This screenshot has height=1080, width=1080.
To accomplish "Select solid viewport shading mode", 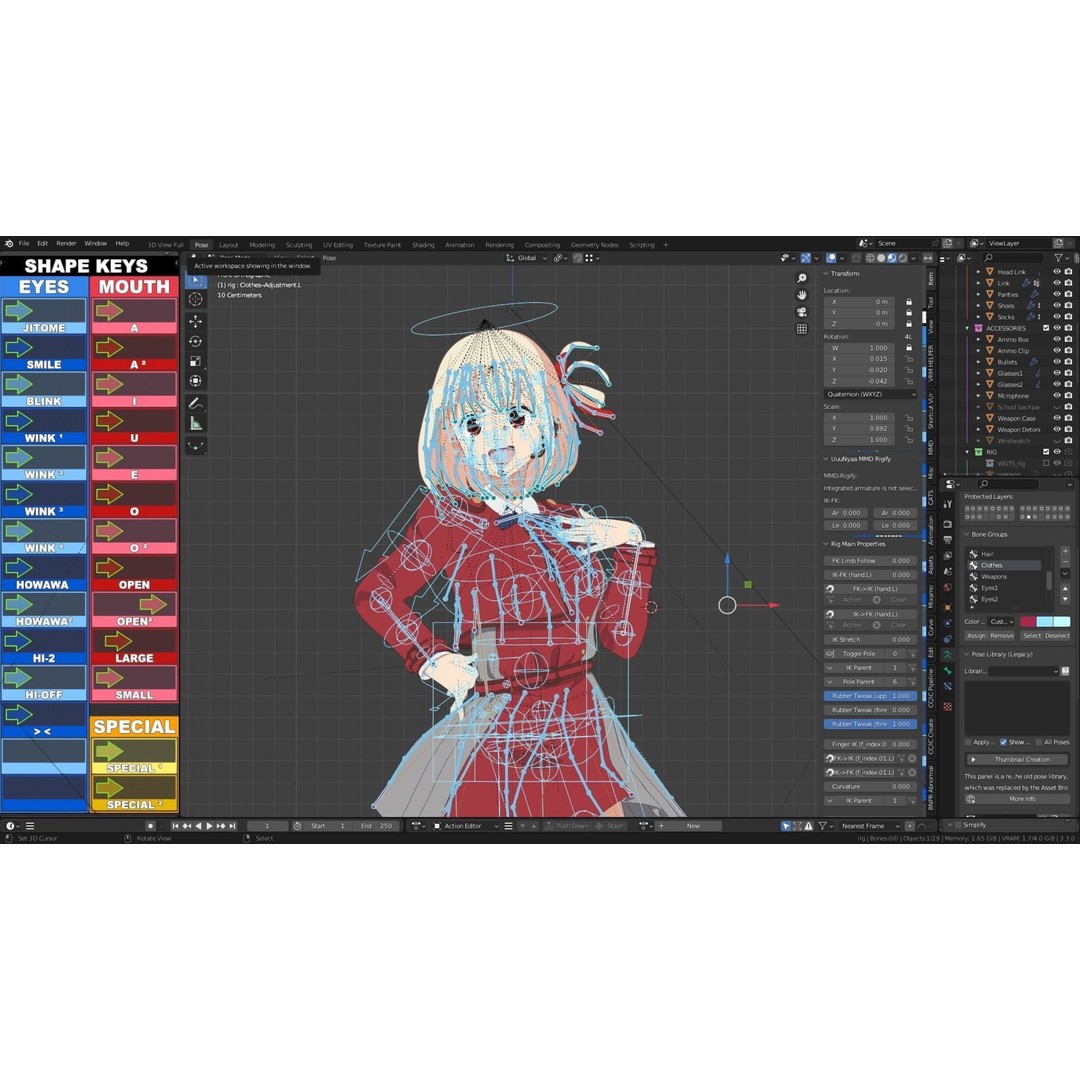I will [881, 258].
